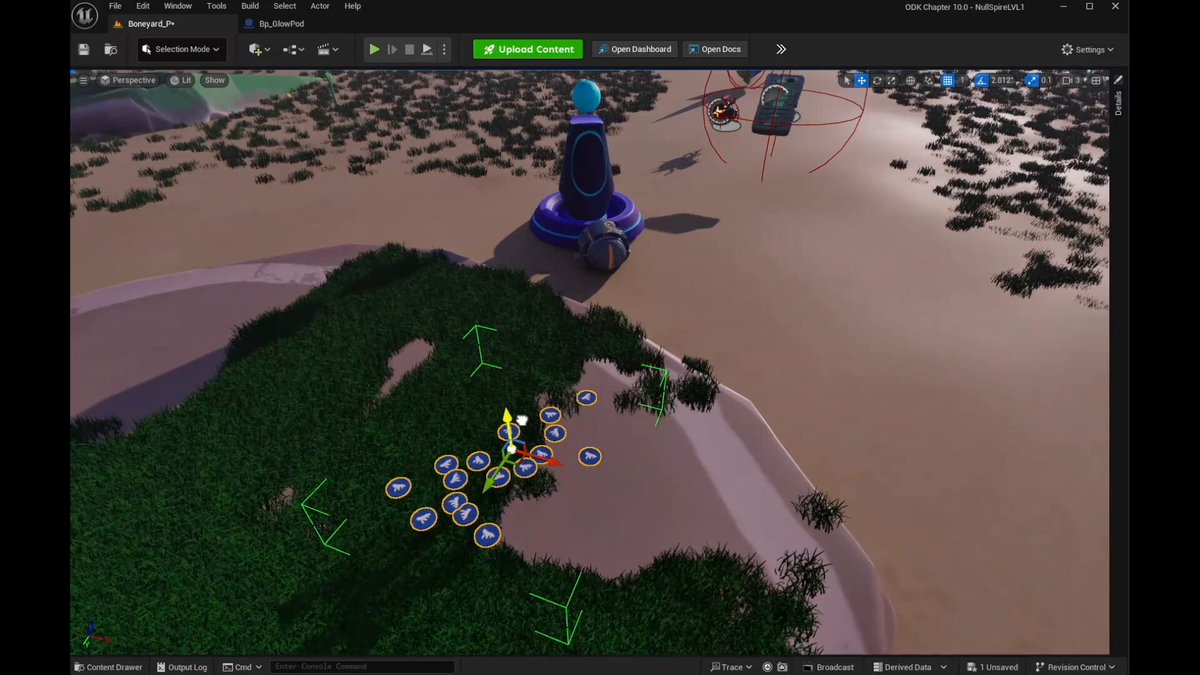Click the viewport layout maximize icon
The image size is (1200, 675).
1096,80
